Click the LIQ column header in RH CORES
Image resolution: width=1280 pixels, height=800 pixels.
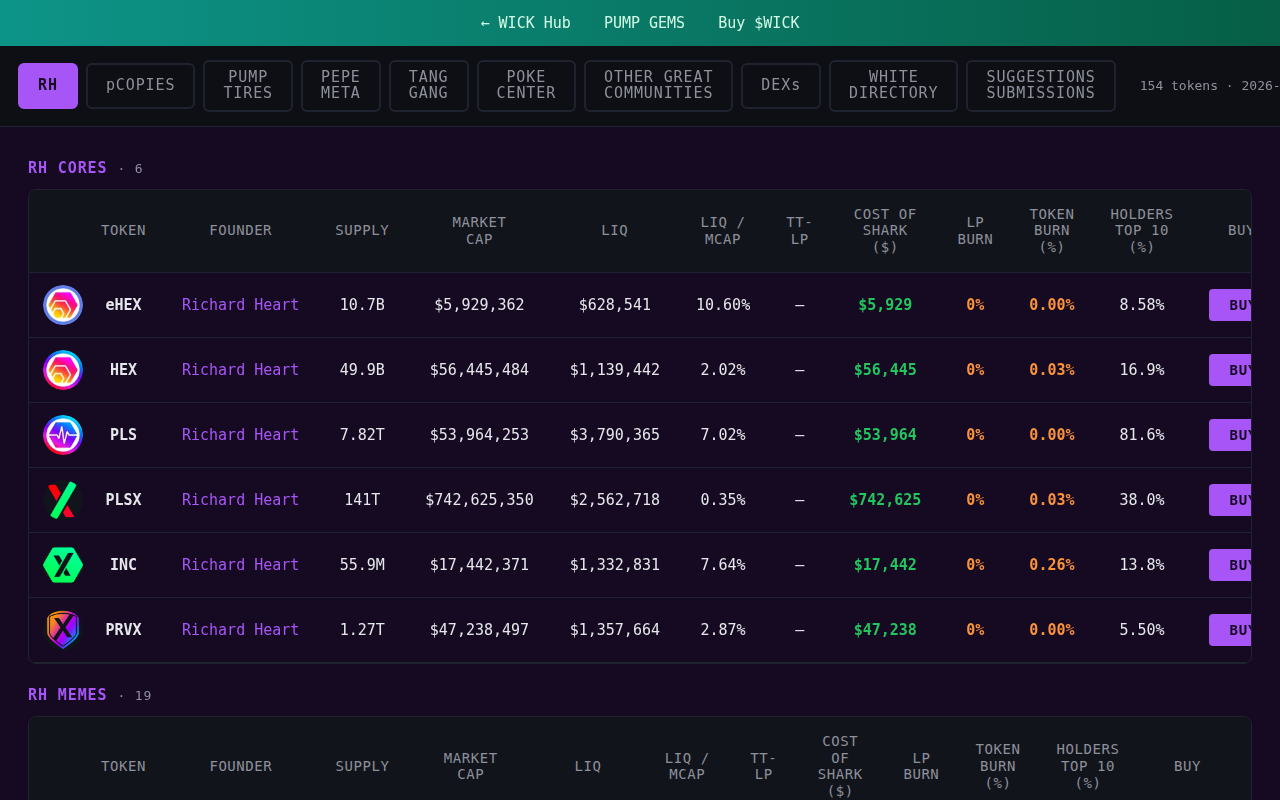tap(615, 231)
